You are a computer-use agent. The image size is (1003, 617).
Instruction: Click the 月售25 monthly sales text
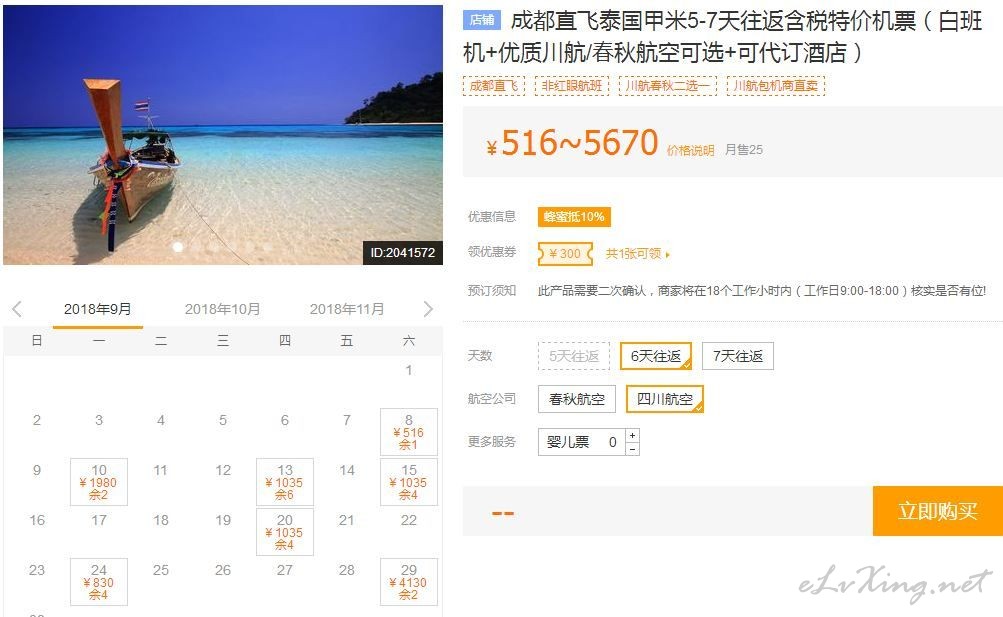click(743, 150)
